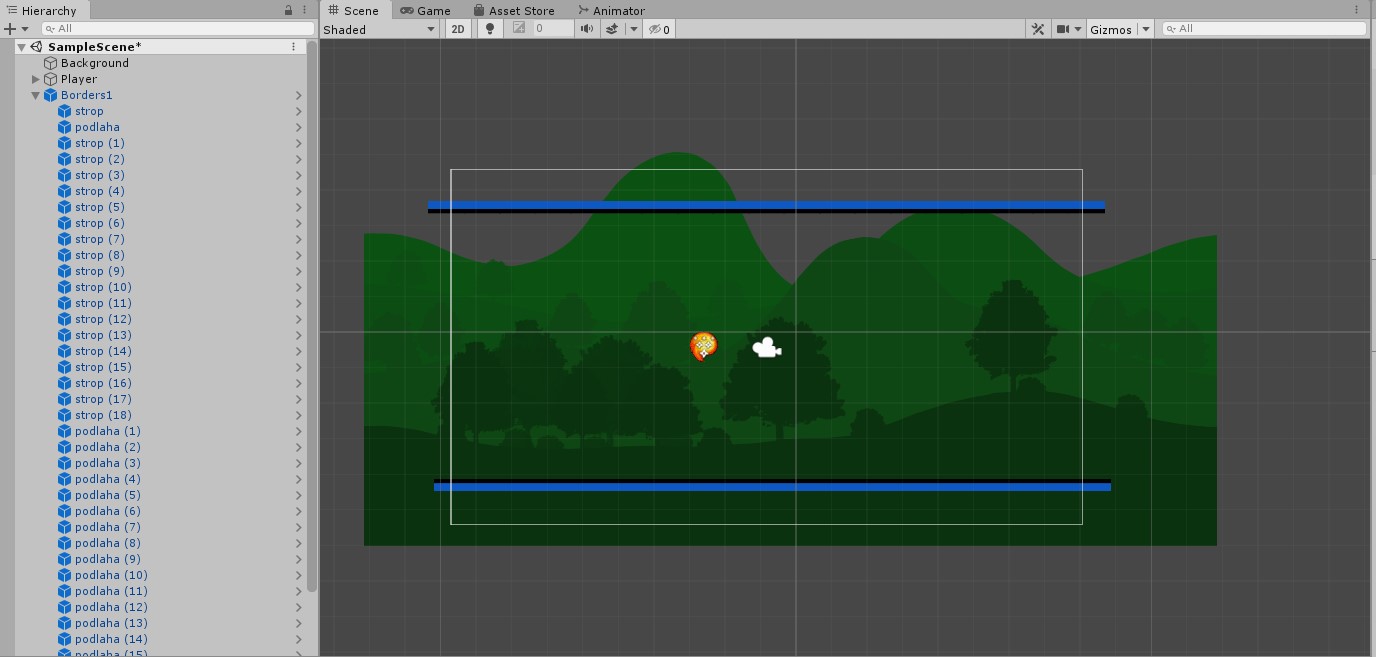Click the scene visibility eye icon

654,29
